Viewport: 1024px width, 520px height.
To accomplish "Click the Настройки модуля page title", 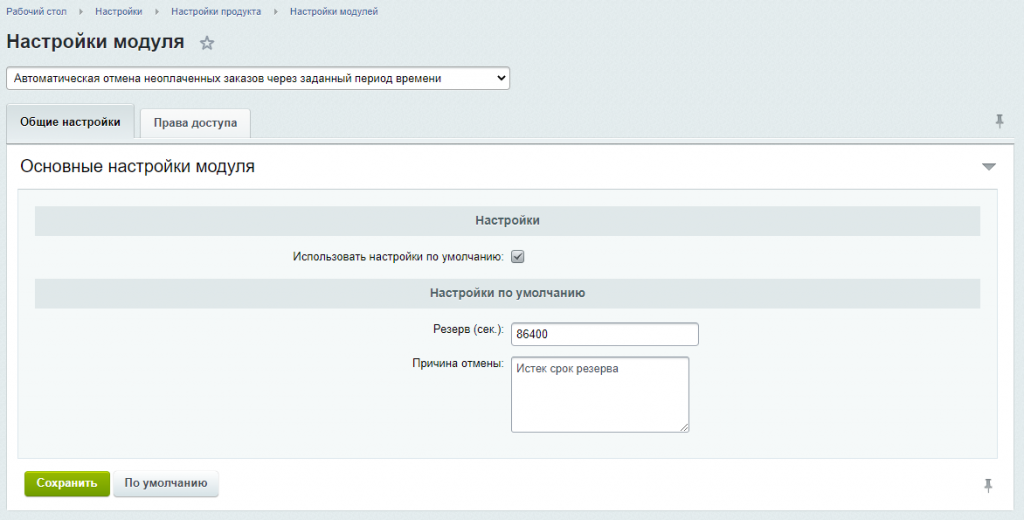I will point(95,42).
